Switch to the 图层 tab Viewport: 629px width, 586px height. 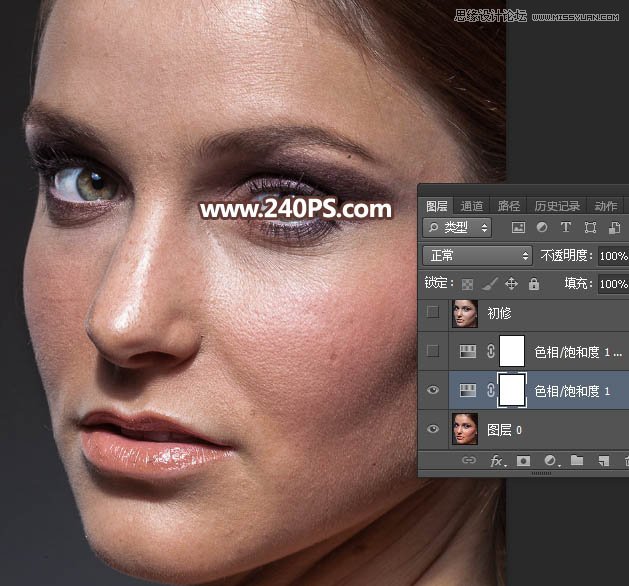436,206
